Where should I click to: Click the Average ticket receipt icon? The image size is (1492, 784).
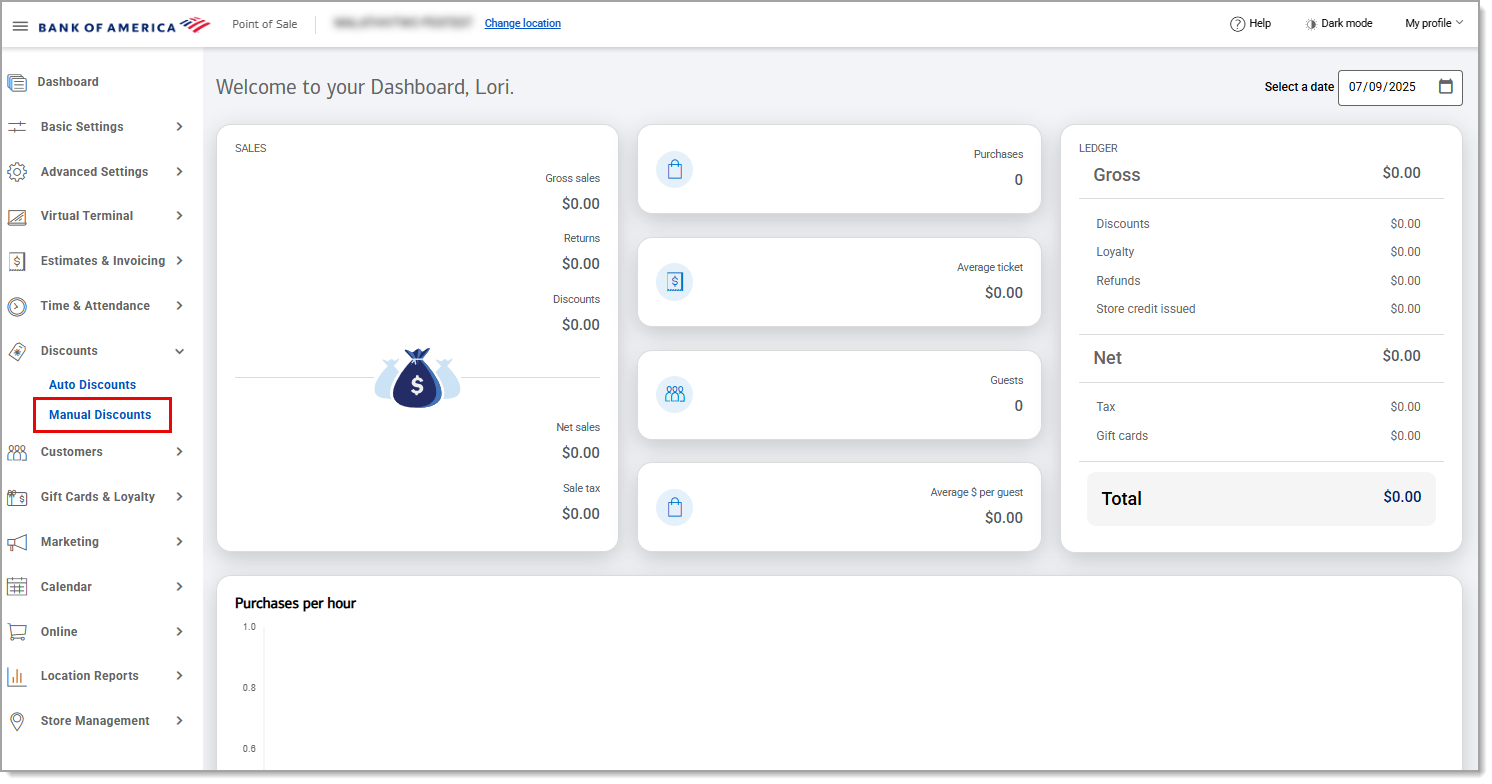pyautogui.click(x=674, y=282)
